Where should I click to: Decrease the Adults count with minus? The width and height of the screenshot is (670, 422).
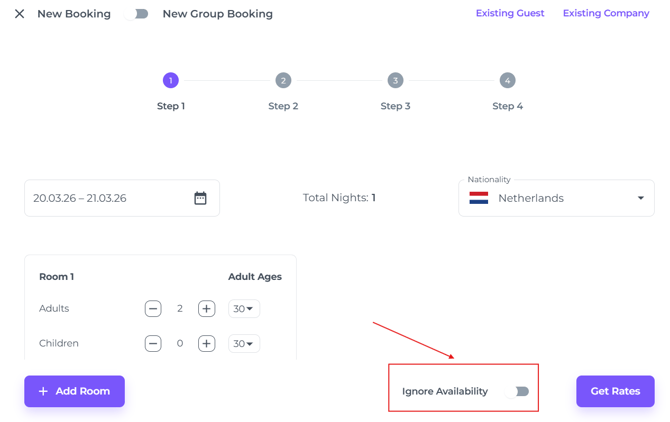tap(153, 309)
